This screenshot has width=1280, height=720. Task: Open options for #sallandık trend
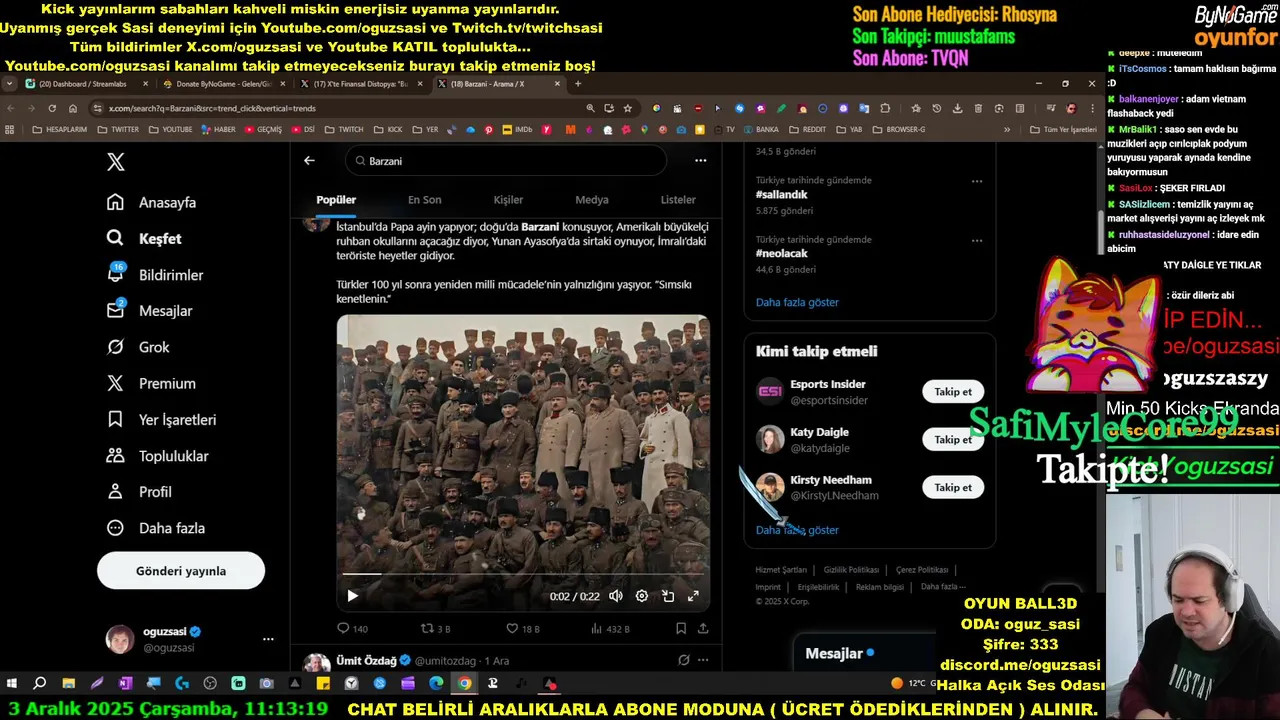click(977, 182)
